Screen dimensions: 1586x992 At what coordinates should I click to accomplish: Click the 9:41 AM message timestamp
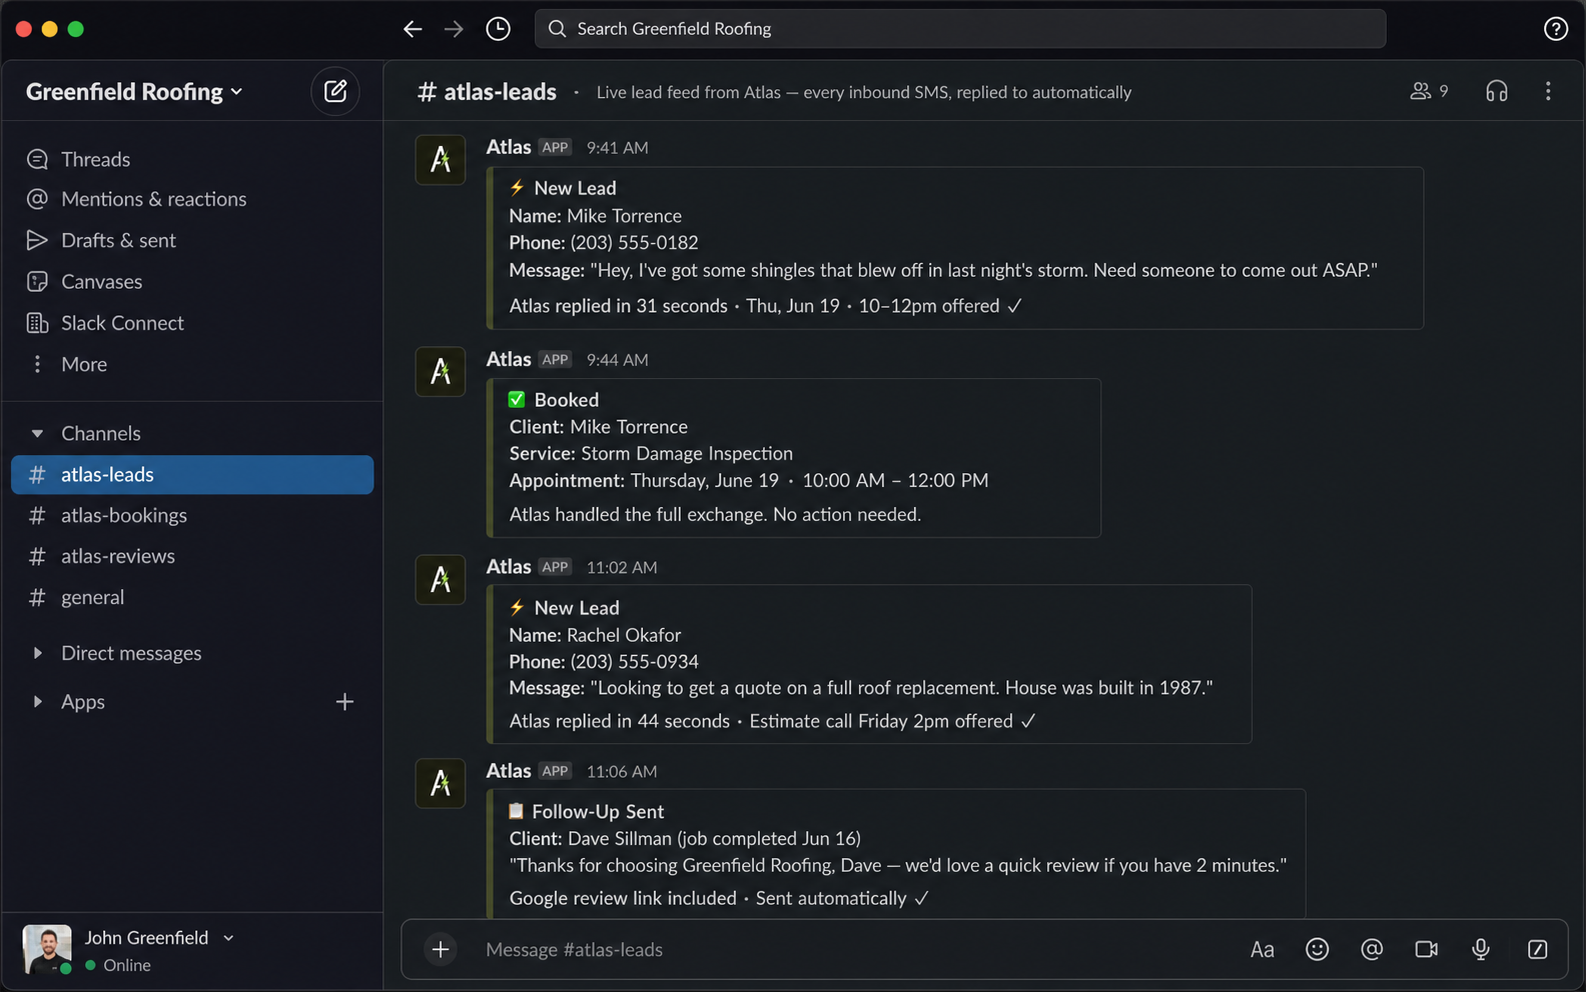point(617,148)
